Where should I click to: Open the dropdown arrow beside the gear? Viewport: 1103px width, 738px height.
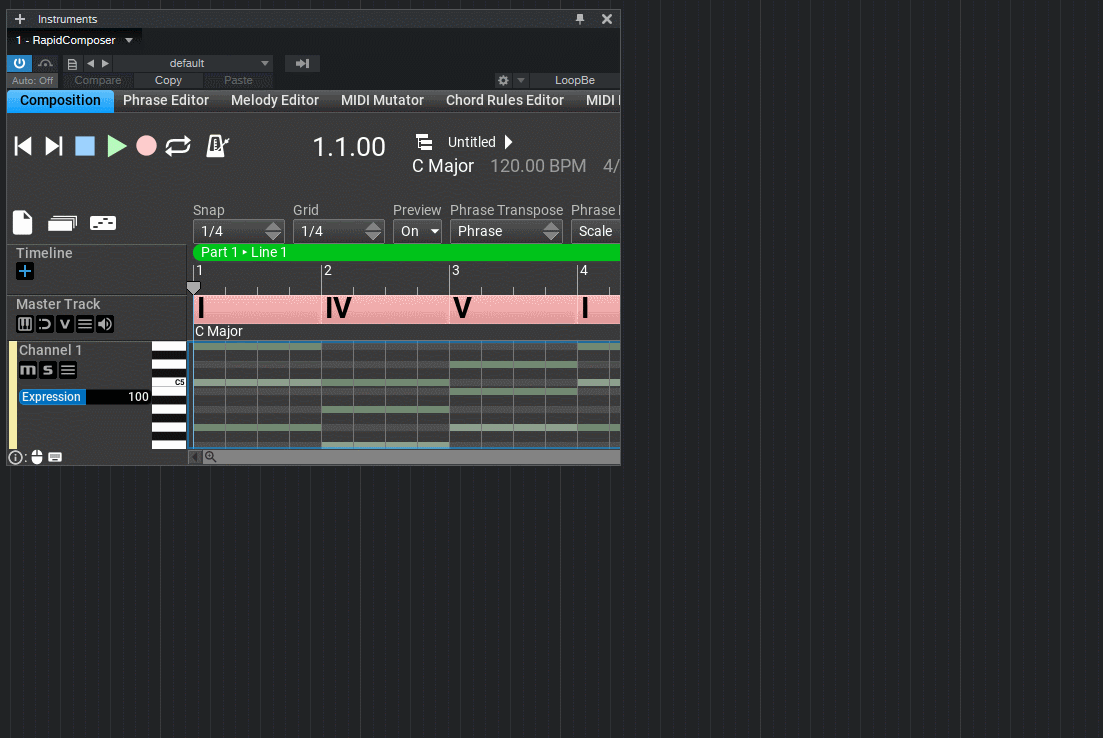coord(521,80)
